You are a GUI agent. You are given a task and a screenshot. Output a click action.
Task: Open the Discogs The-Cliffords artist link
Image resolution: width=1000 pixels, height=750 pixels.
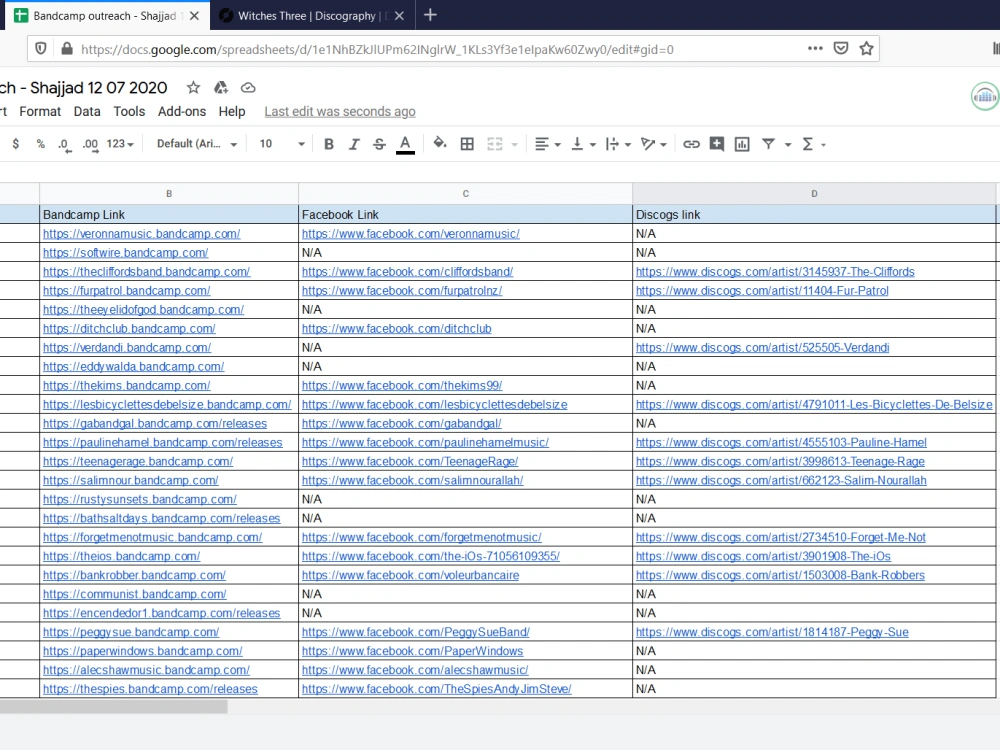coord(775,272)
